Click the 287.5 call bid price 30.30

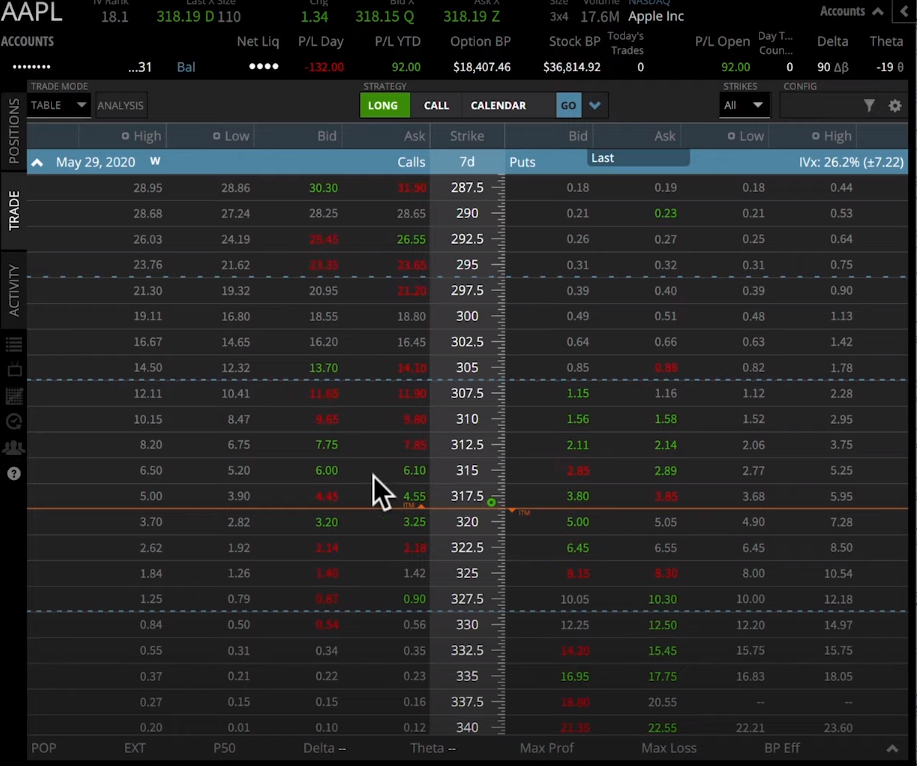tap(323, 188)
